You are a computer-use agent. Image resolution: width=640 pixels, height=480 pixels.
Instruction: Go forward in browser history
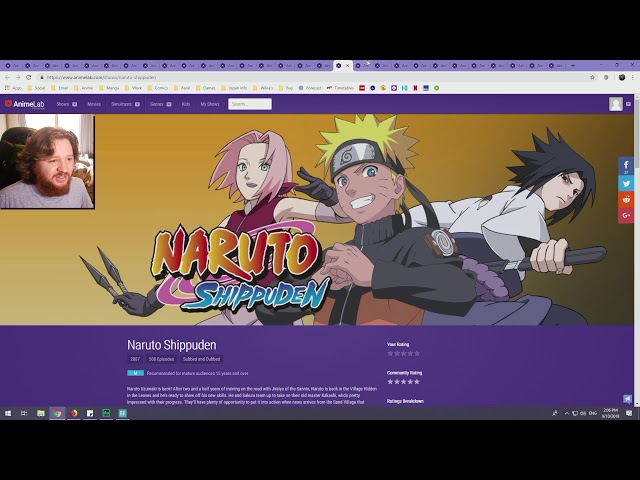tap(18, 77)
